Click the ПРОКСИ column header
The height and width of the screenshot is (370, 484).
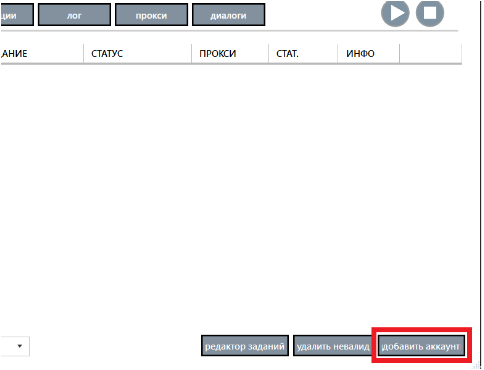pyautogui.click(x=230, y=53)
